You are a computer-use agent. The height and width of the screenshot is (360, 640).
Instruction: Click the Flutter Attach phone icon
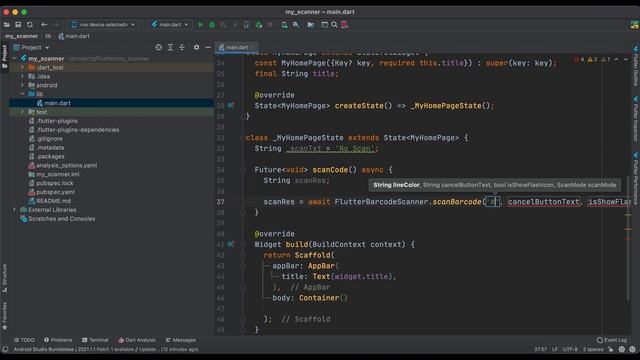[246, 24]
